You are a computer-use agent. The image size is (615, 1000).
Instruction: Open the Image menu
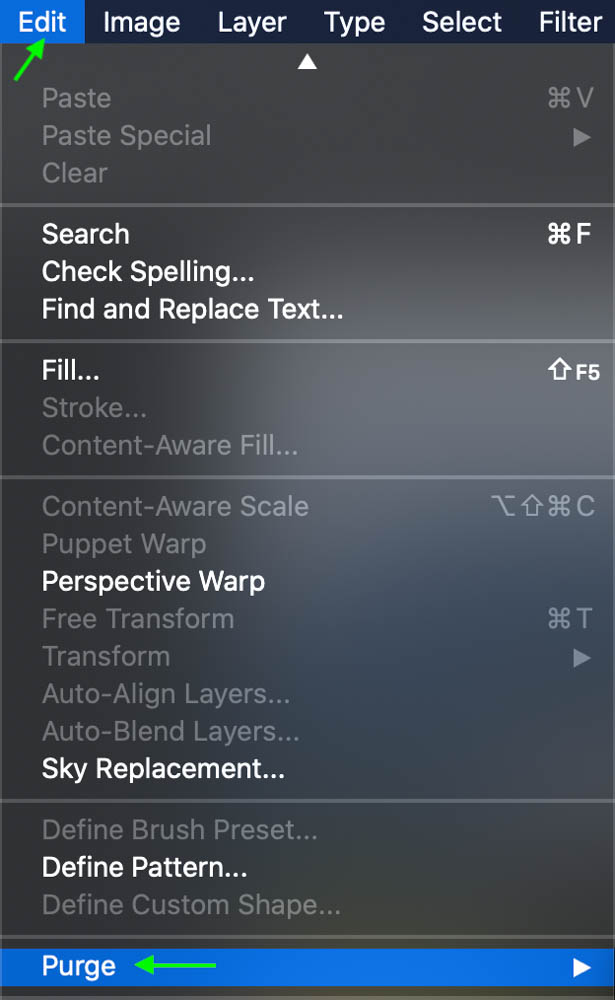coord(142,22)
